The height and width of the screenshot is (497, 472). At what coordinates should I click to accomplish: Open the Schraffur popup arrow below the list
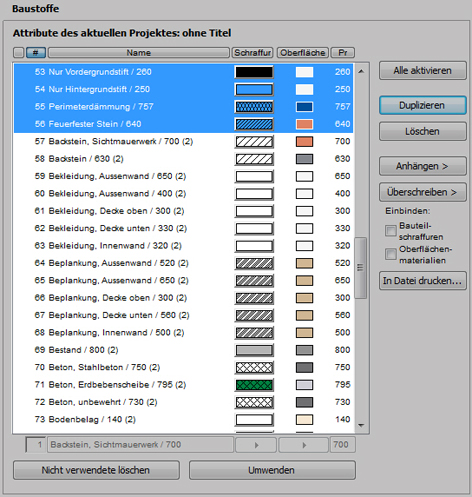point(256,445)
